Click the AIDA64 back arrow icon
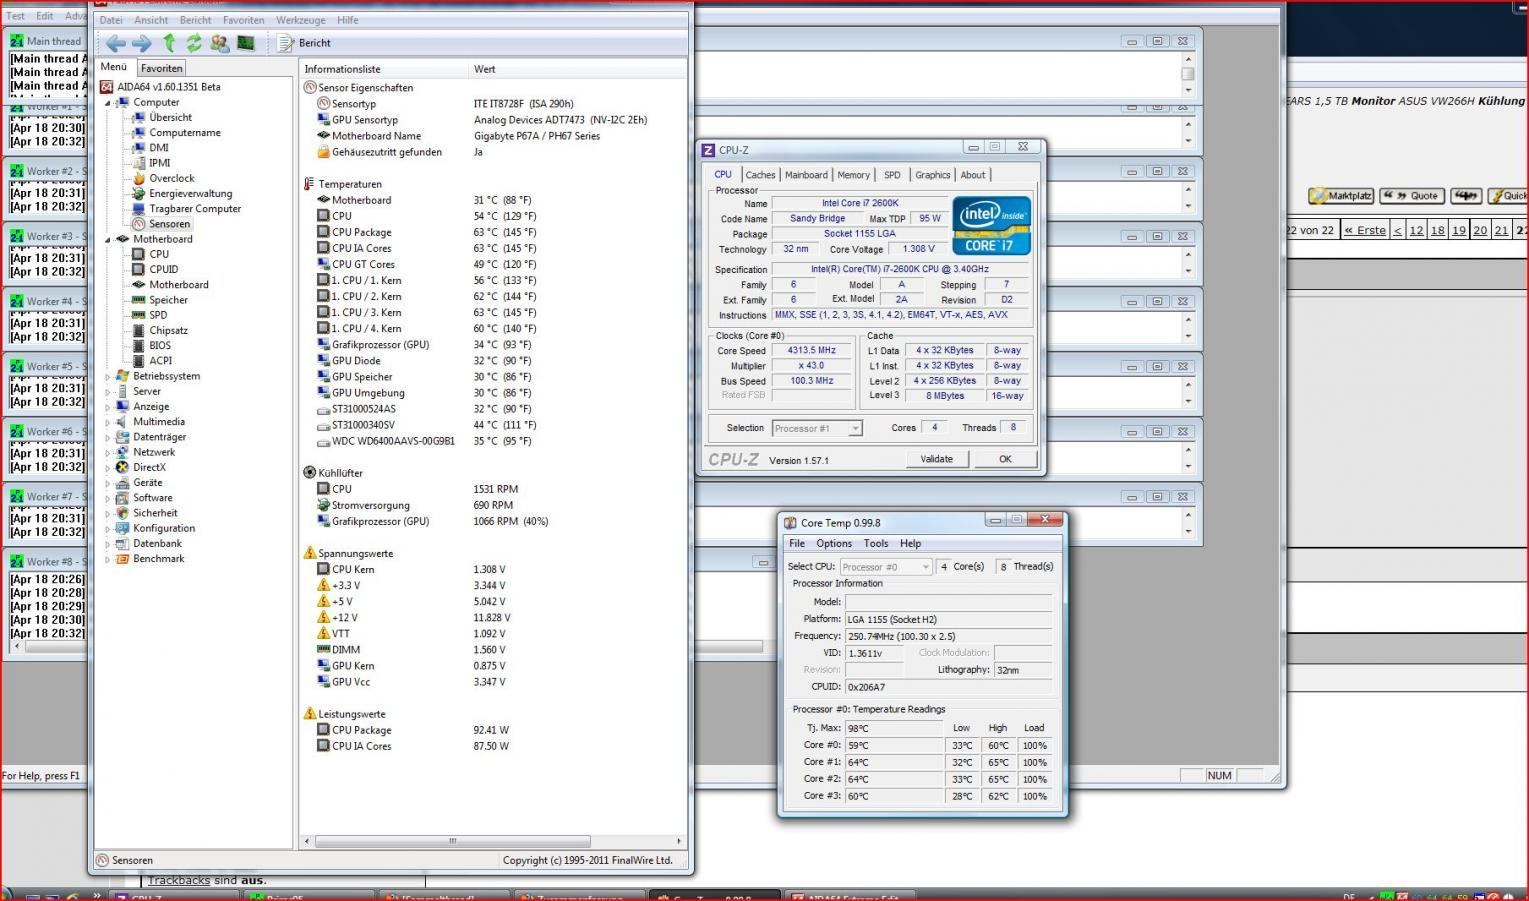Viewport: 1529px width, 901px height. (x=115, y=43)
